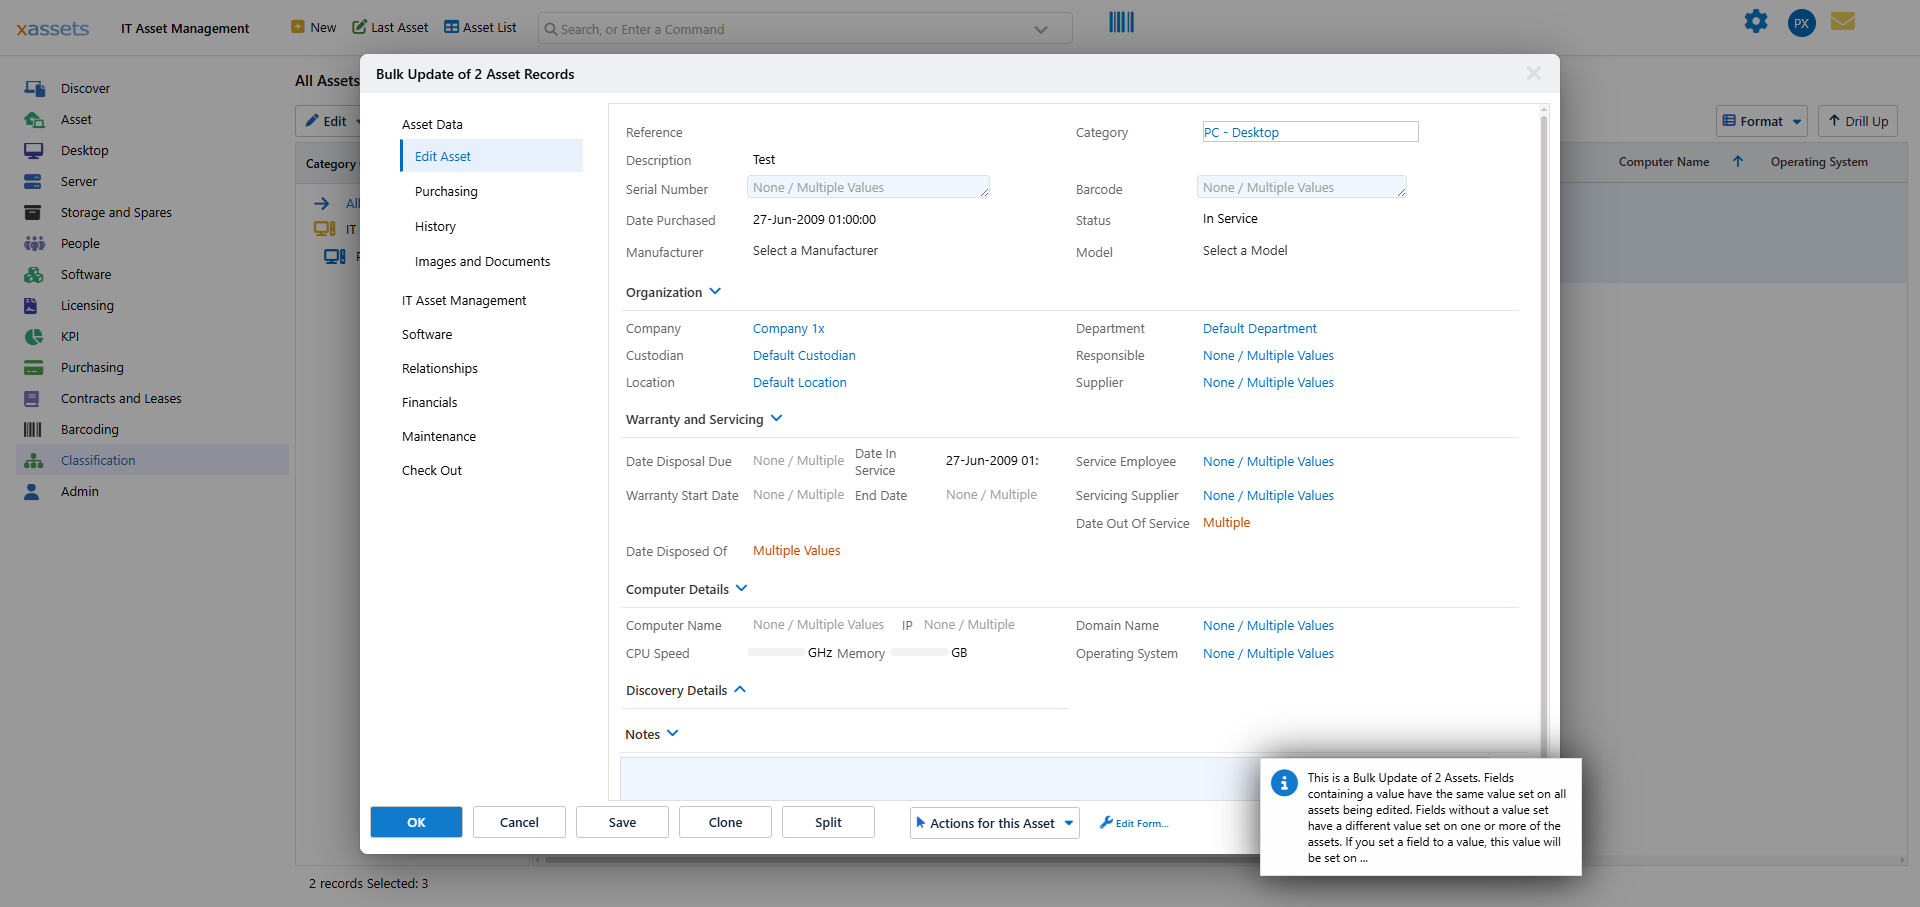
Task: Click the New asset toolbar button
Action: [x=314, y=27]
